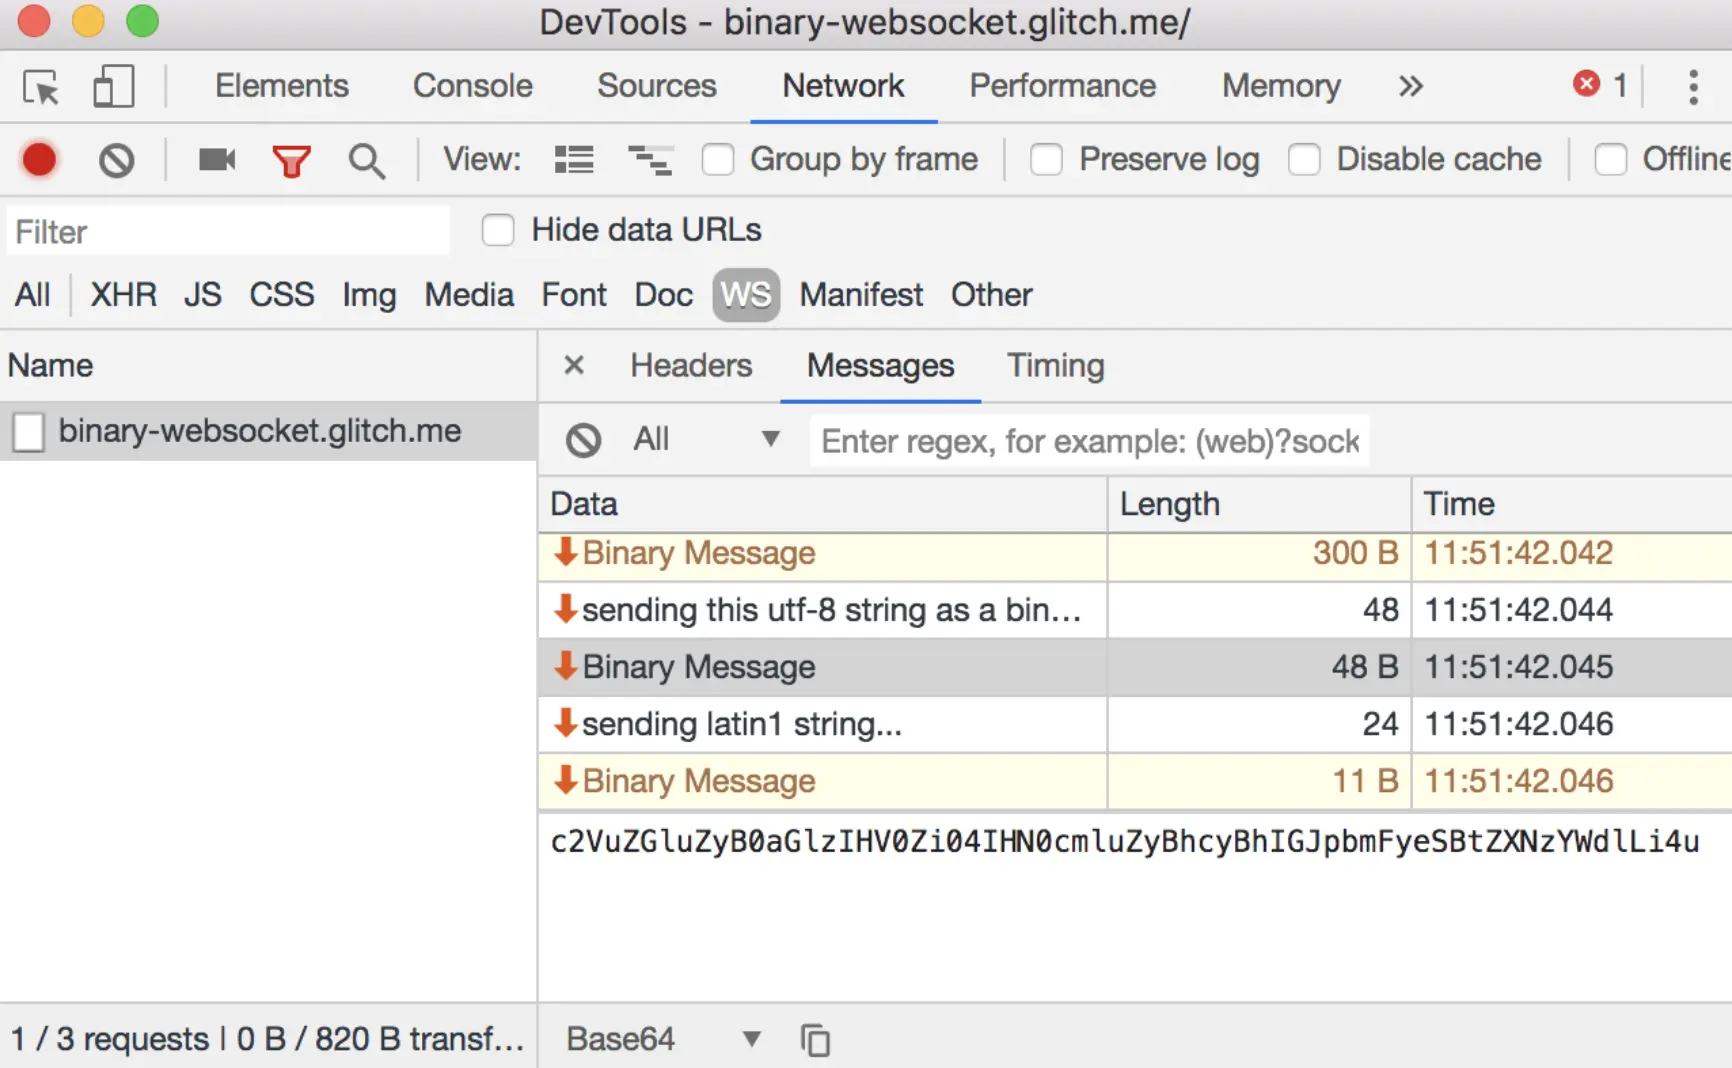Open the DevTools three-dot menu
Image resolution: width=1732 pixels, height=1068 pixels.
(x=1693, y=87)
